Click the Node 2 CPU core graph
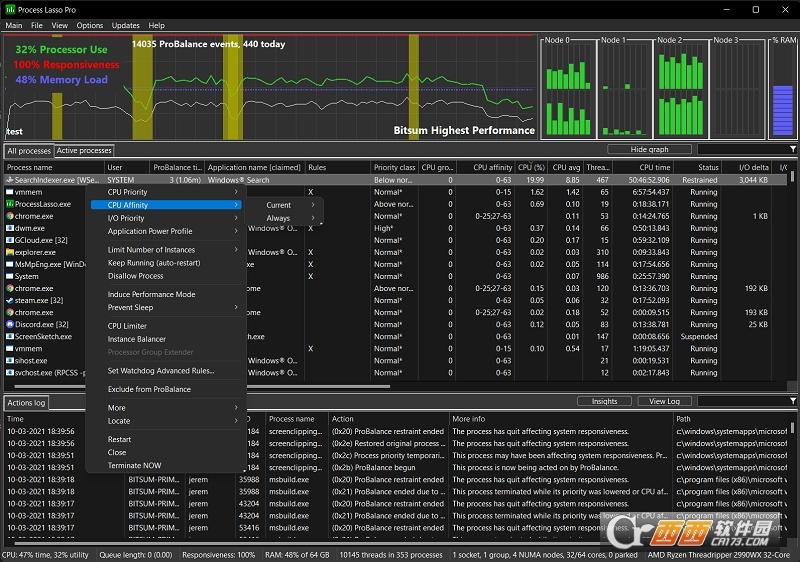Image resolution: width=800 pixels, height=562 pixels. (x=681, y=89)
